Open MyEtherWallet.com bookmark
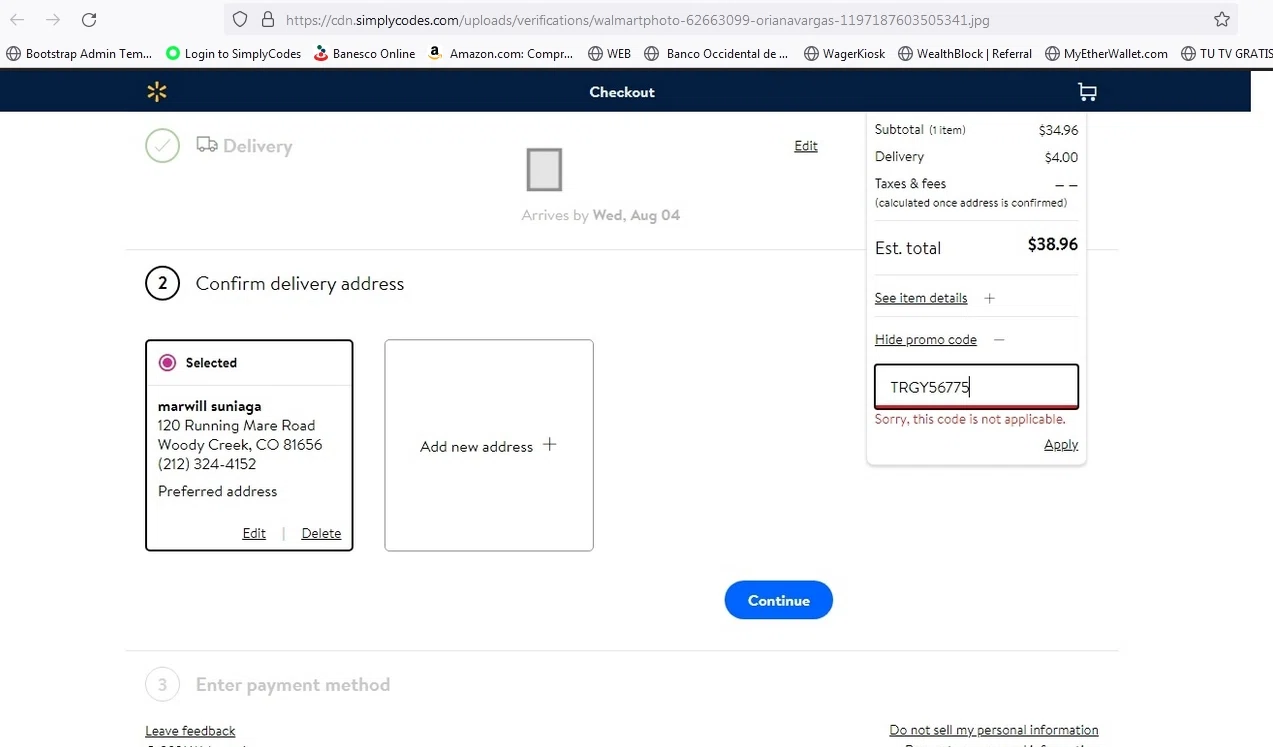Screen dimensions: 1273x747 1106,54
